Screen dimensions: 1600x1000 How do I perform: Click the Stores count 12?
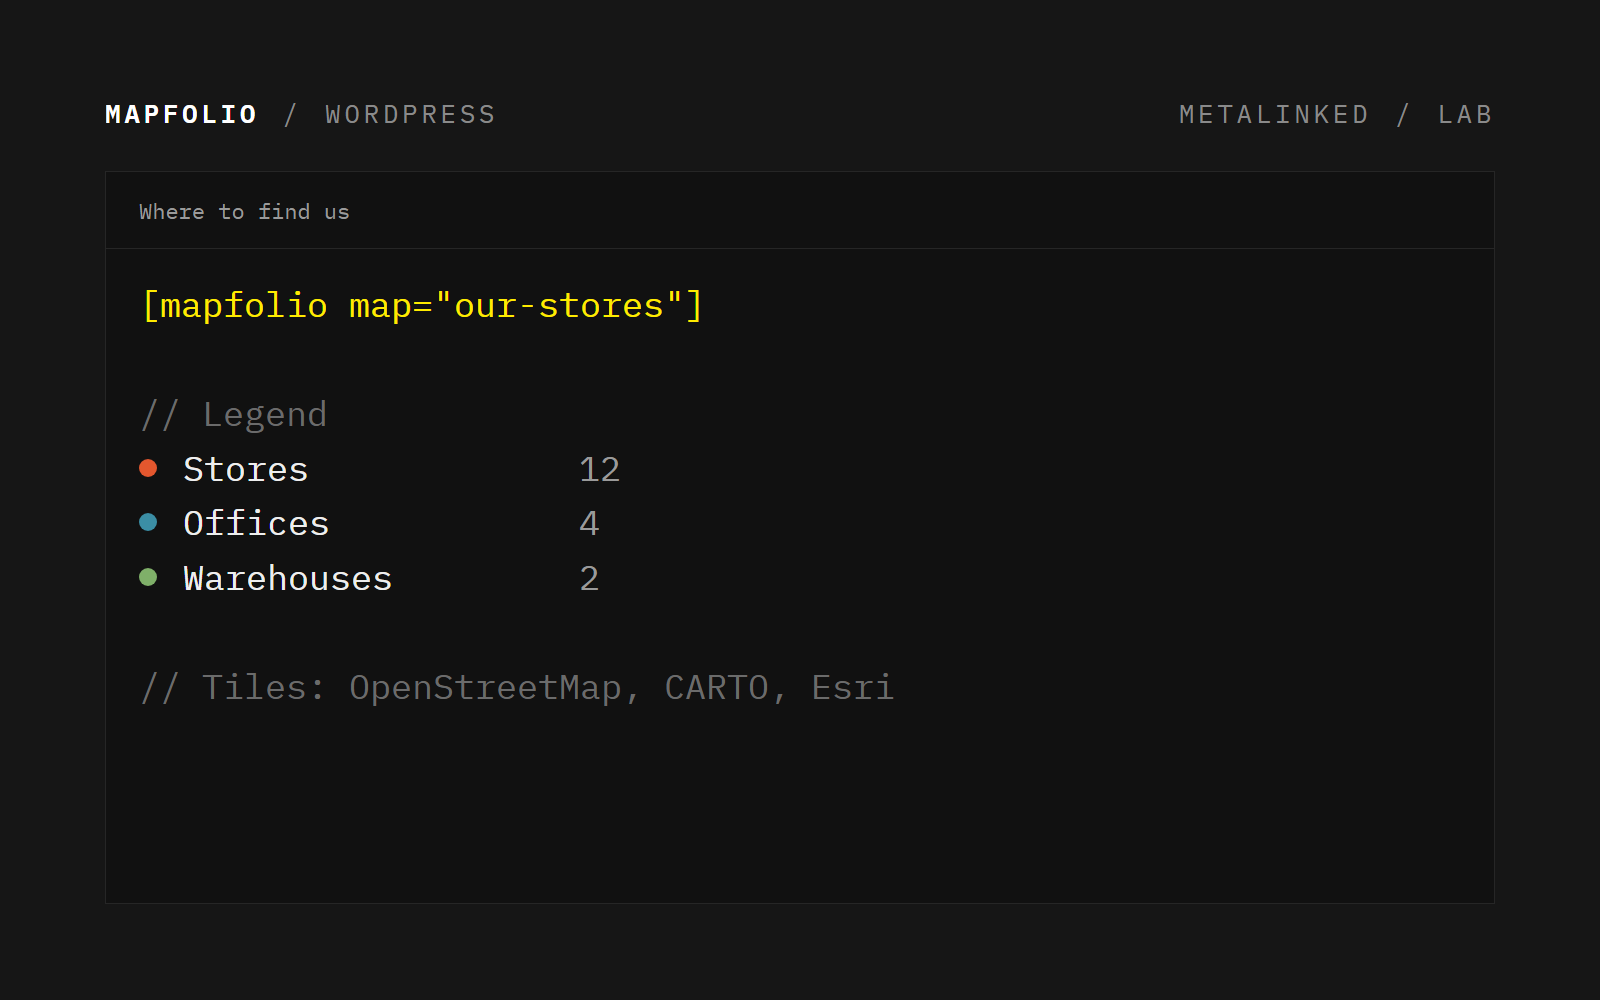coord(600,469)
